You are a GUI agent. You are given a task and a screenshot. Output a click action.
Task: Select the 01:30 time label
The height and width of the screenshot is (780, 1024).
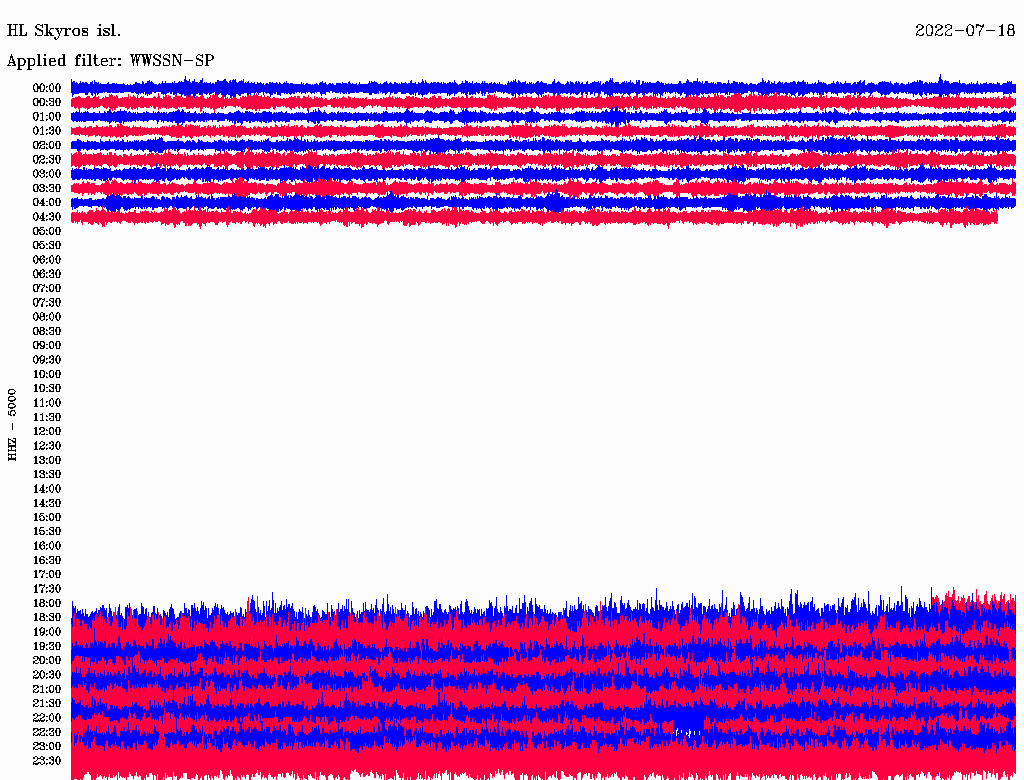[x=47, y=131]
